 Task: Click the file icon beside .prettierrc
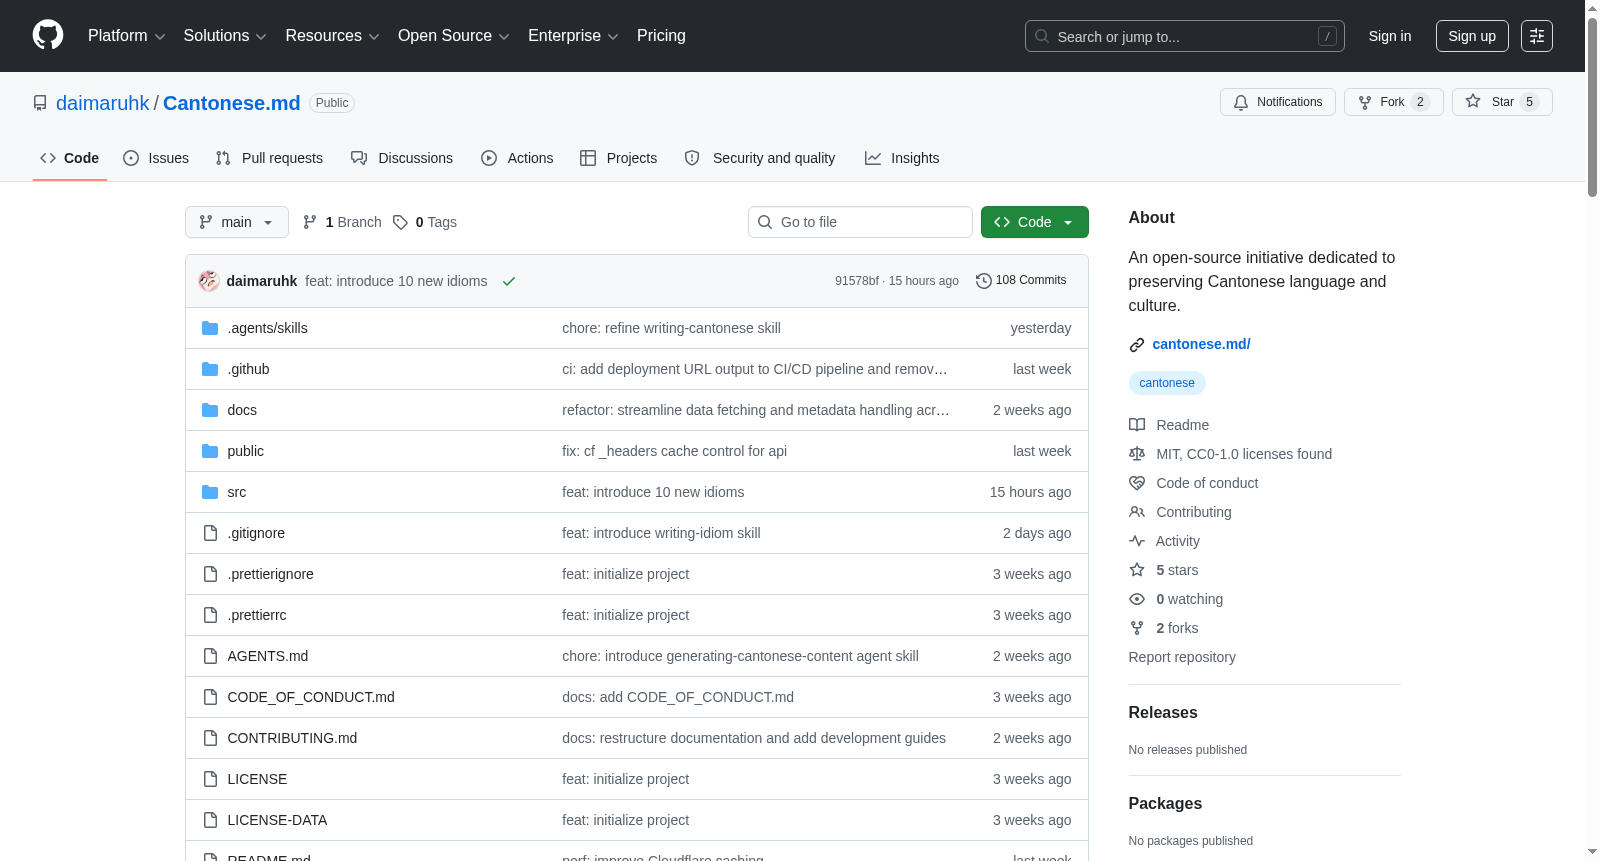[x=210, y=615]
